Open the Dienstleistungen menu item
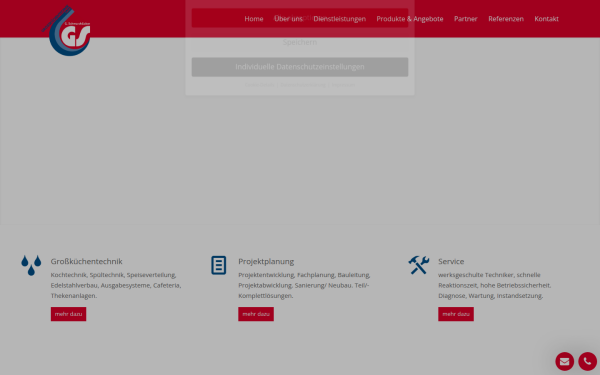The image size is (600, 375). (339, 19)
